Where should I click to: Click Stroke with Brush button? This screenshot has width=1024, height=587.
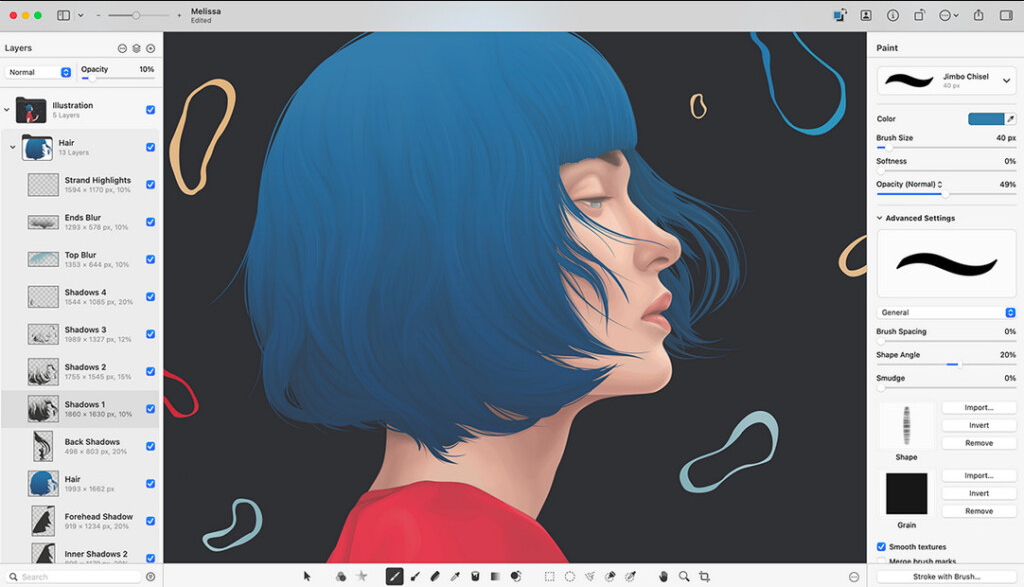pos(946,577)
